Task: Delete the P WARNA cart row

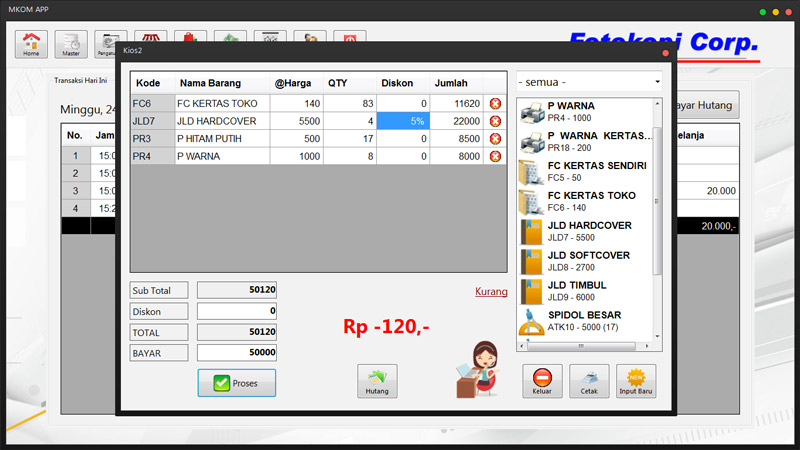Action: pyautogui.click(x=495, y=156)
